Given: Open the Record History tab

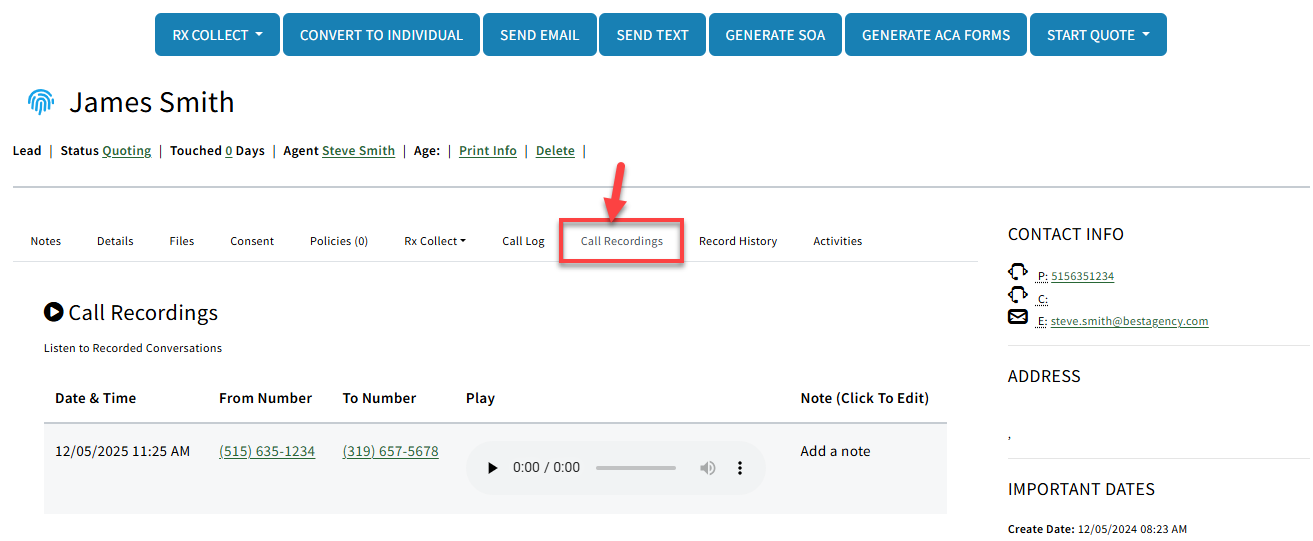Looking at the screenshot, I should coord(738,241).
